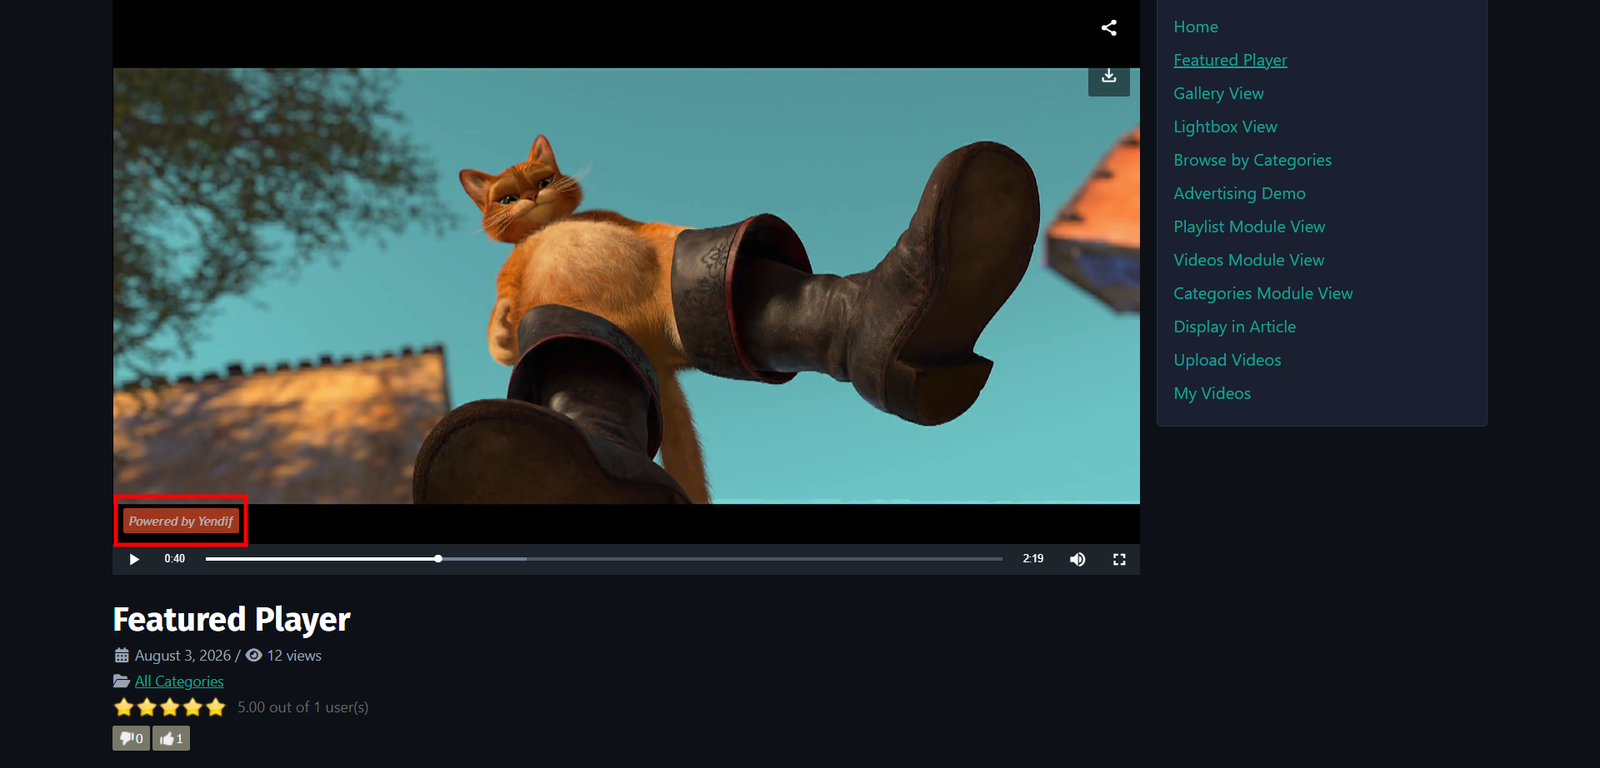Open Featured Player menu link
This screenshot has height=768, width=1600.
coord(1230,60)
